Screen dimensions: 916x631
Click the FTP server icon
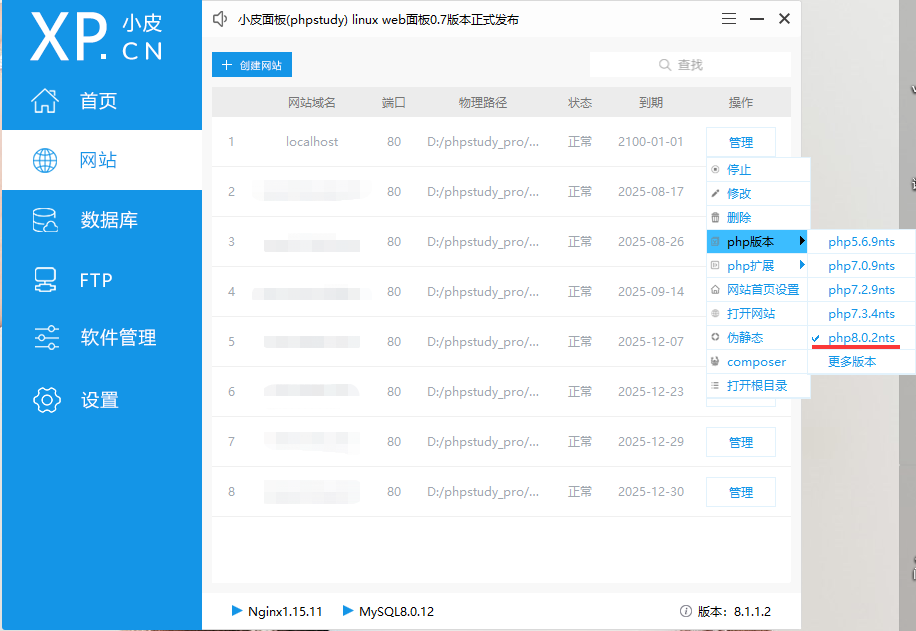point(45,280)
